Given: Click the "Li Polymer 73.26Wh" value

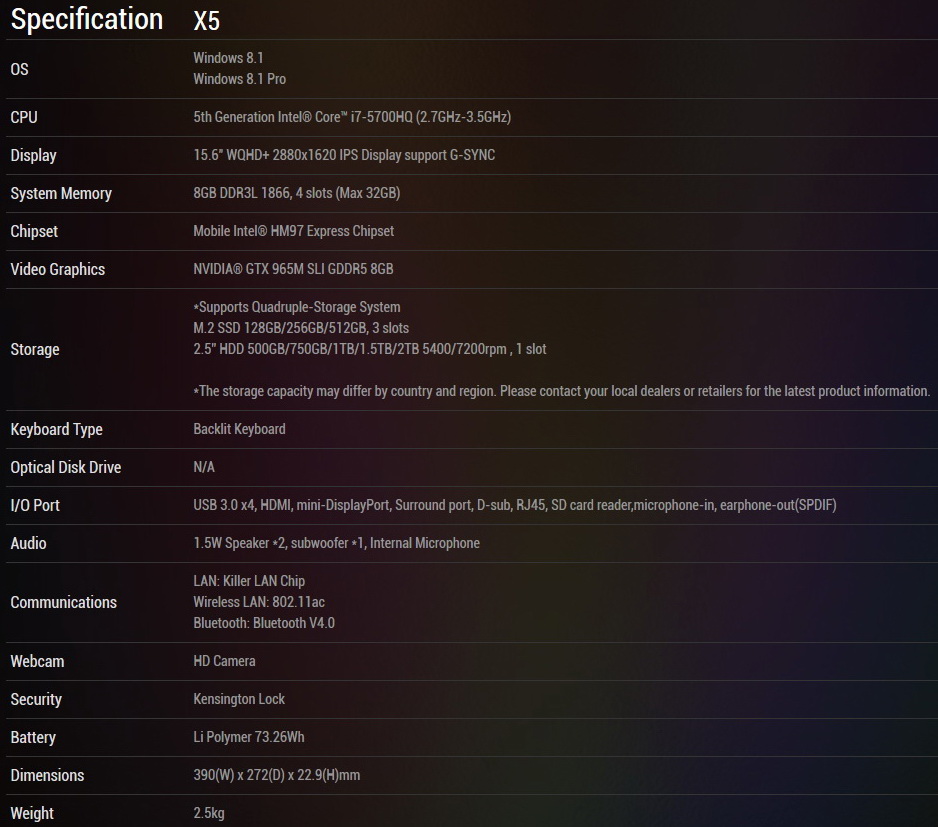Looking at the screenshot, I should point(249,737).
